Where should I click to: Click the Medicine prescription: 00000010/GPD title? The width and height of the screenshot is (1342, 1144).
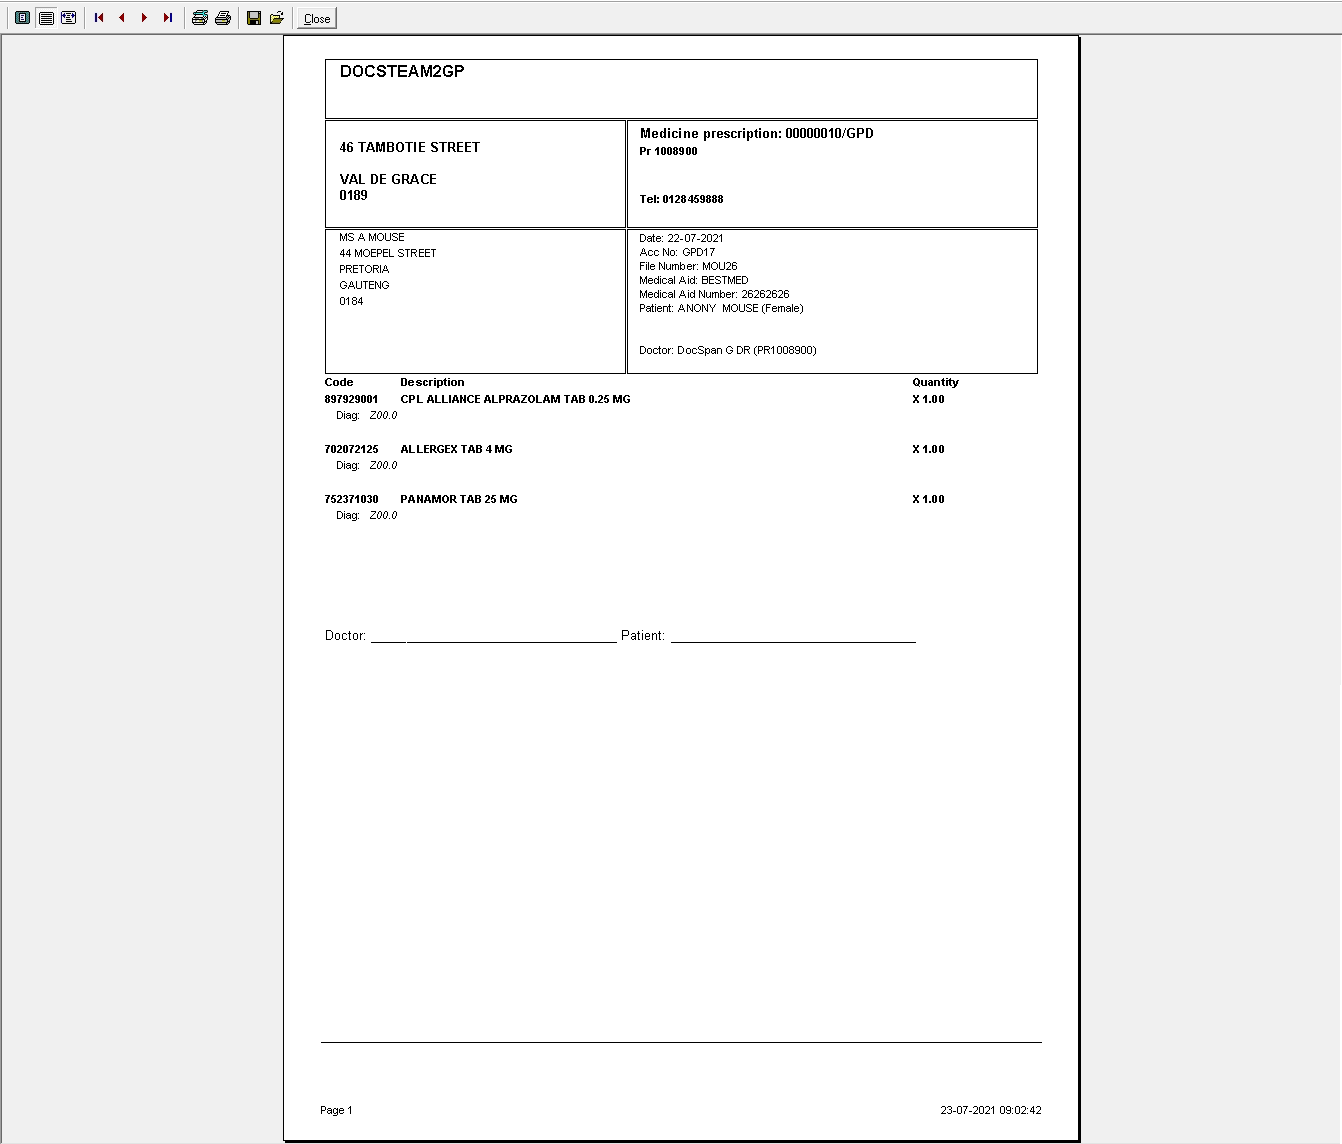(757, 133)
